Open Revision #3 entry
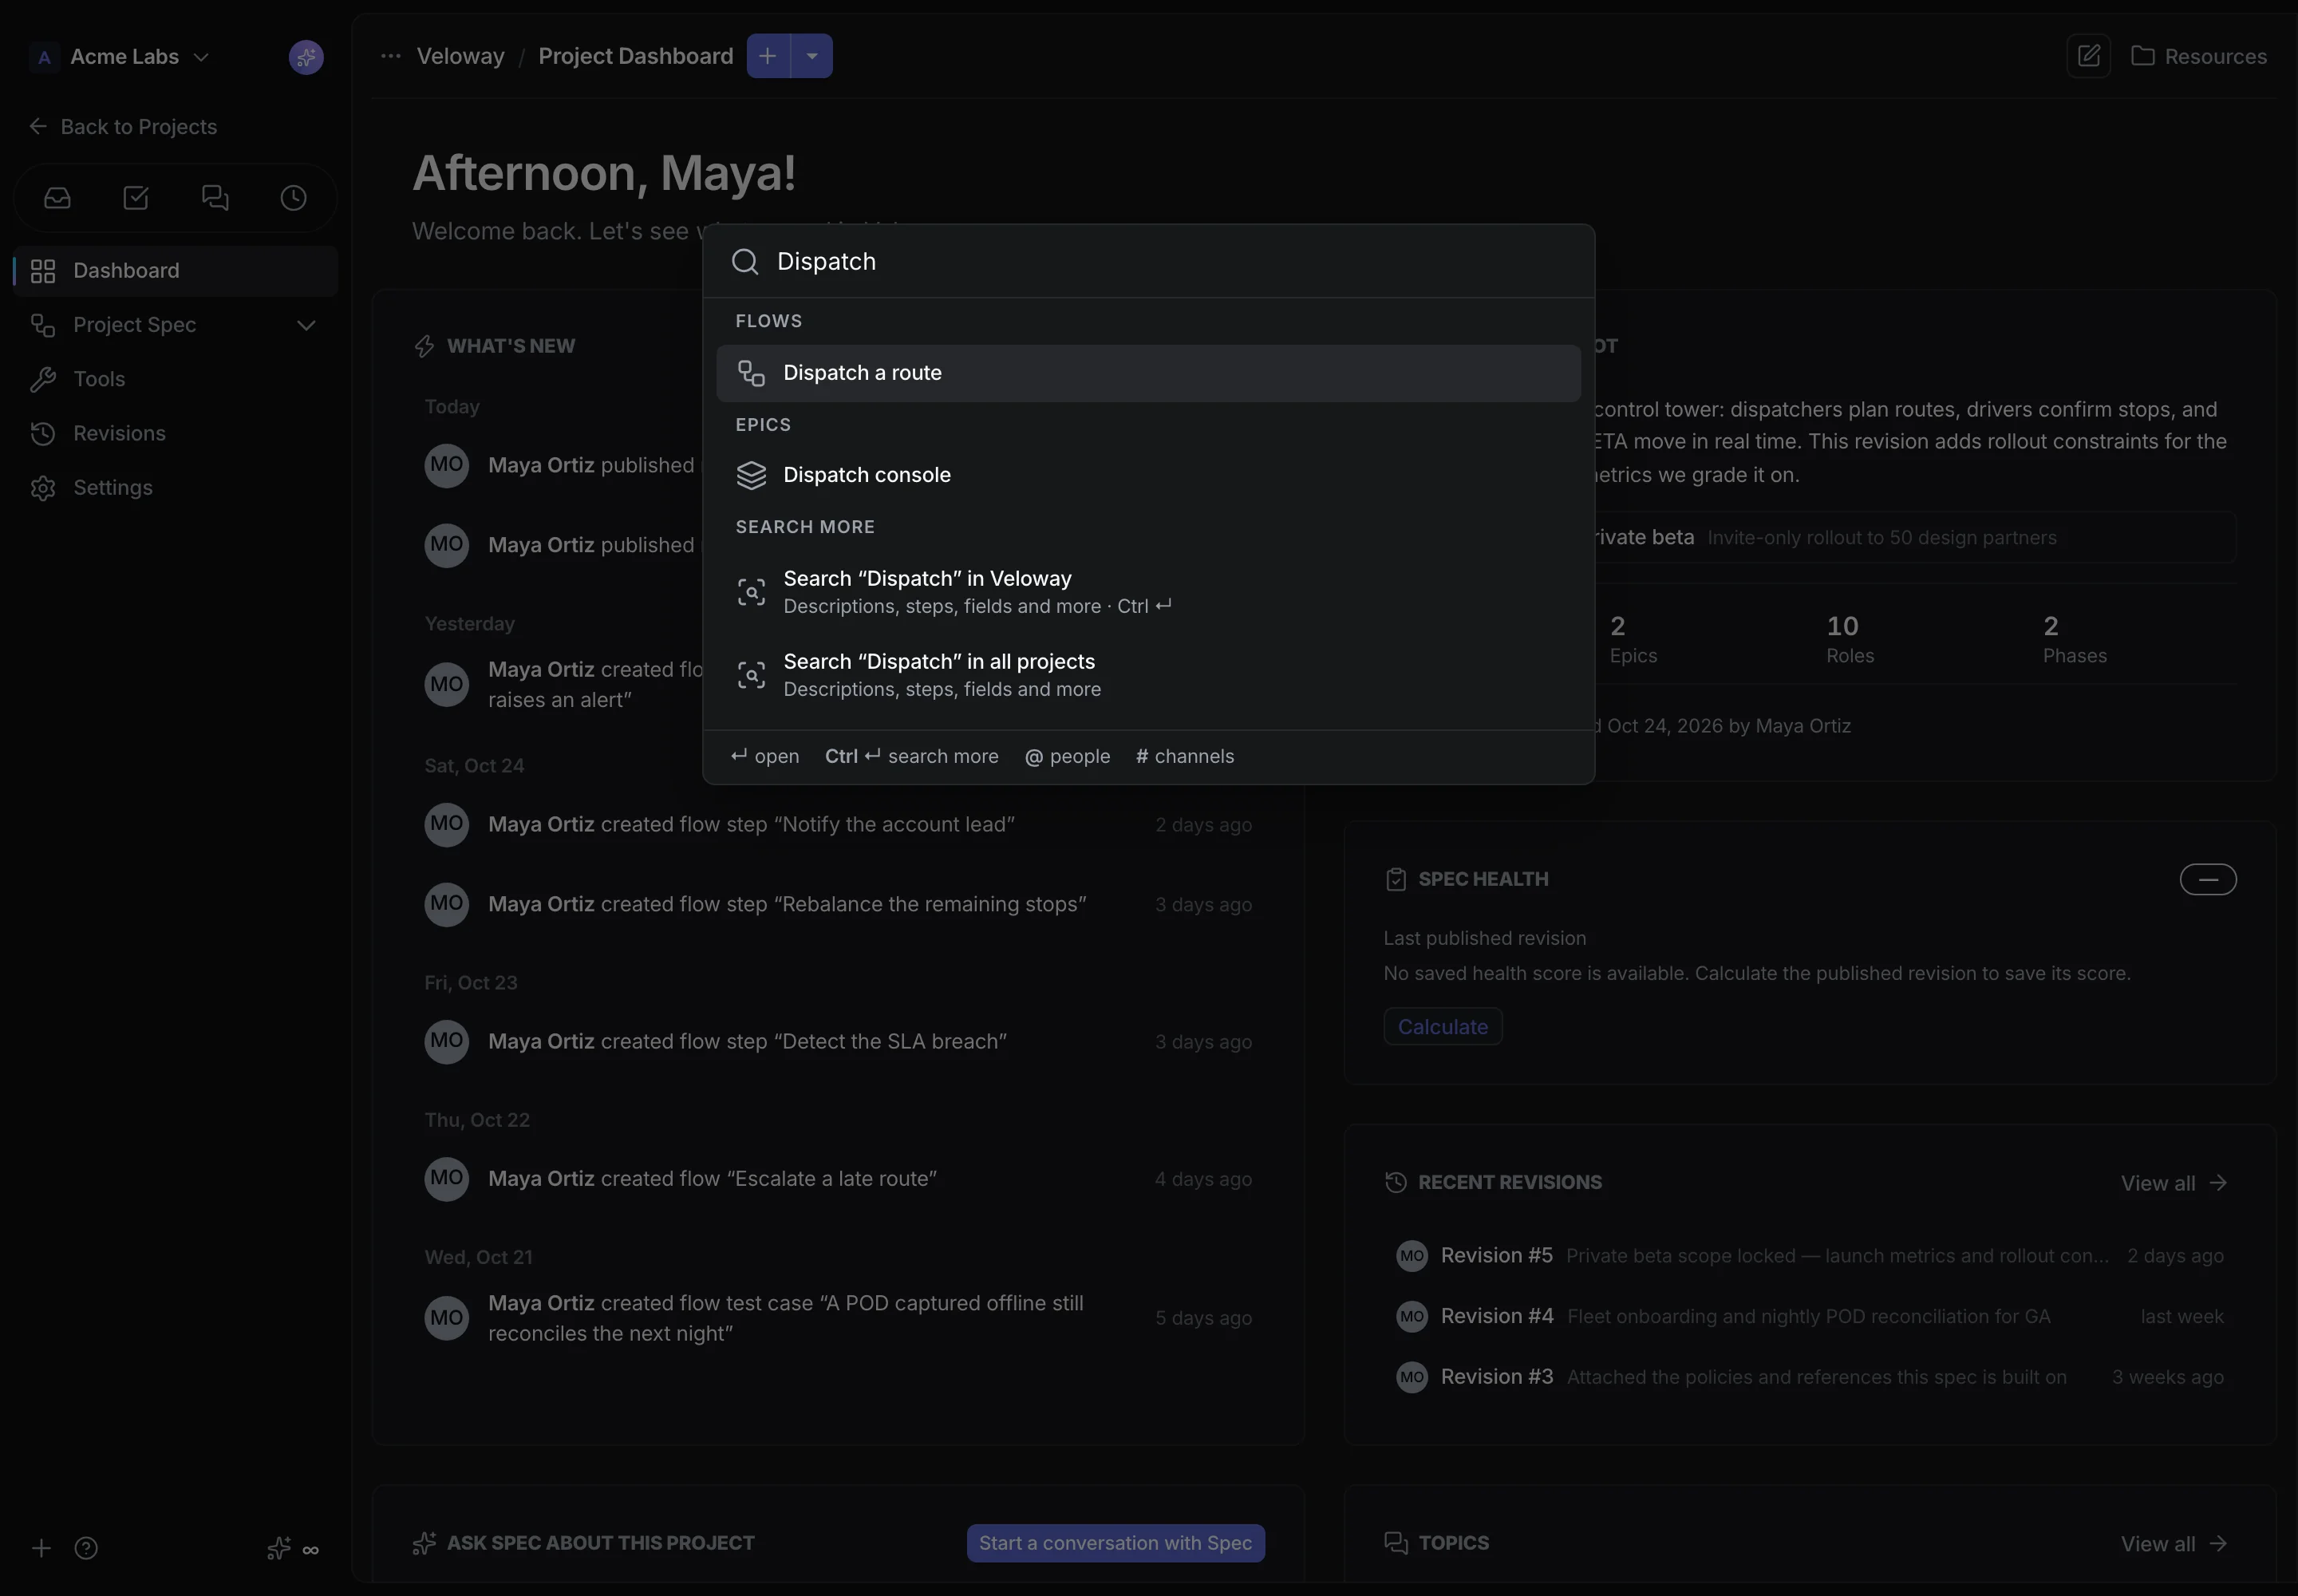Screen dimensions: 2298x1596 coord(1809,1377)
